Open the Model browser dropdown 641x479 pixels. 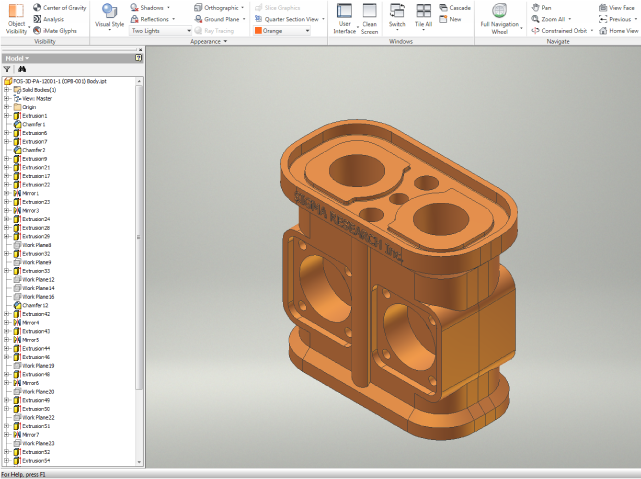click(x=27, y=58)
